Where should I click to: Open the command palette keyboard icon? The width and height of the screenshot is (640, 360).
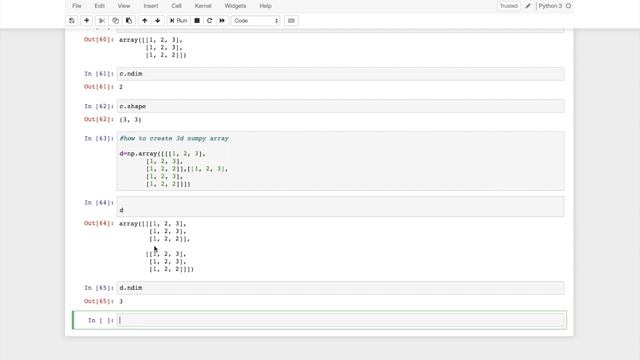tap(291, 20)
